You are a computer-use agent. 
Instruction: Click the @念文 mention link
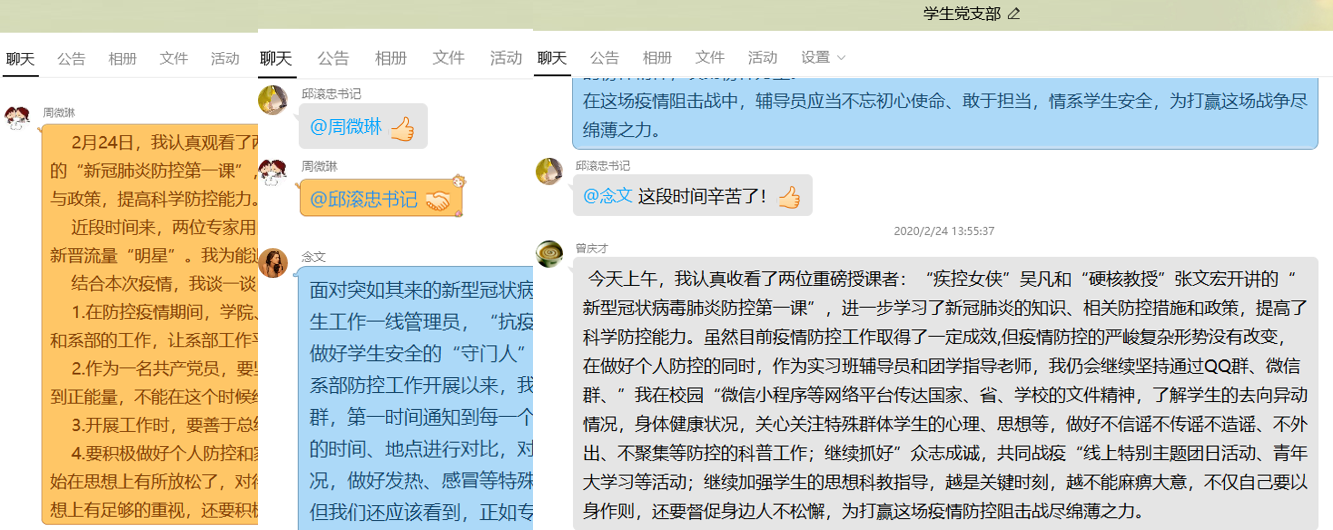(608, 196)
